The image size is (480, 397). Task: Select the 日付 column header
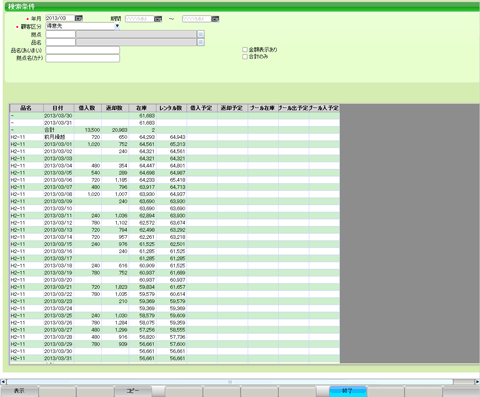pyautogui.click(x=58, y=108)
